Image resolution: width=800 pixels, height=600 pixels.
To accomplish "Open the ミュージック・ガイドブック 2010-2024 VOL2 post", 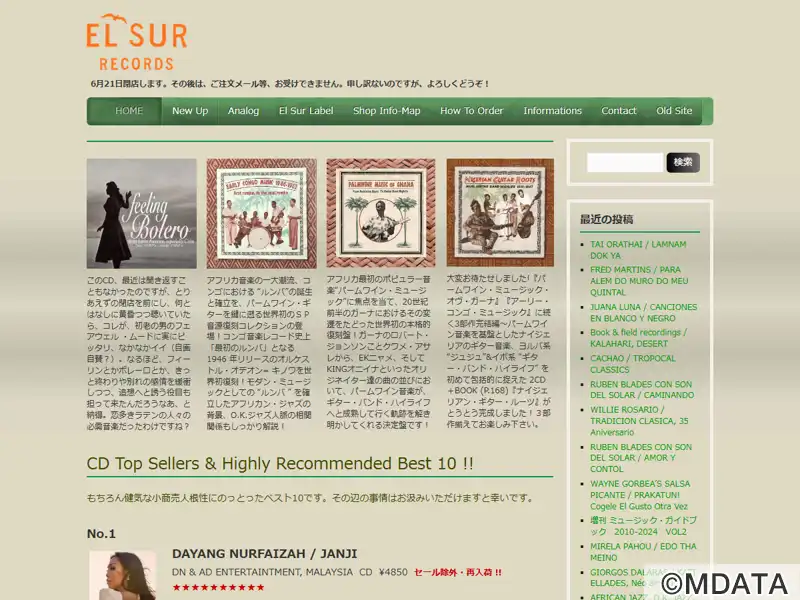I will click(643, 526).
